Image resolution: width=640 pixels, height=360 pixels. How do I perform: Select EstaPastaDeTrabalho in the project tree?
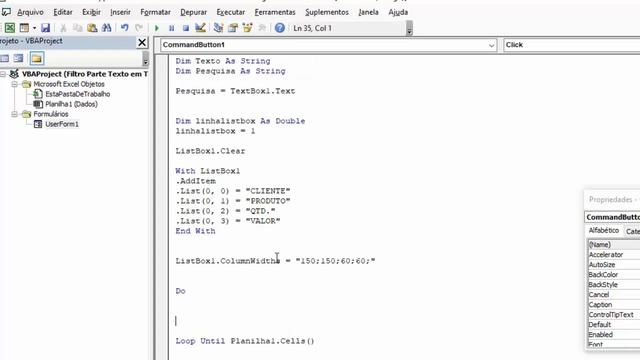click(x=78, y=94)
